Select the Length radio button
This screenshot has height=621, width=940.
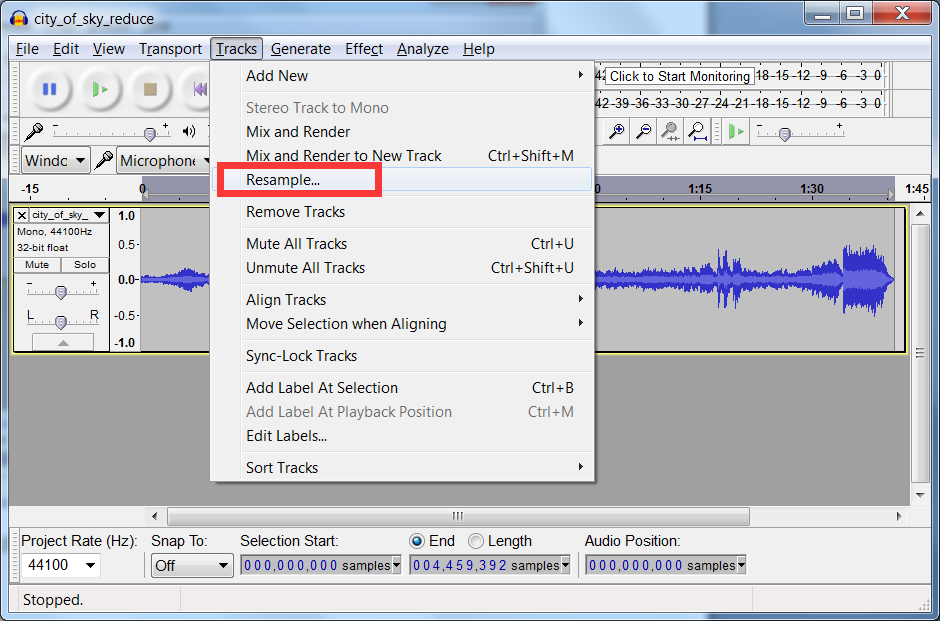point(476,541)
